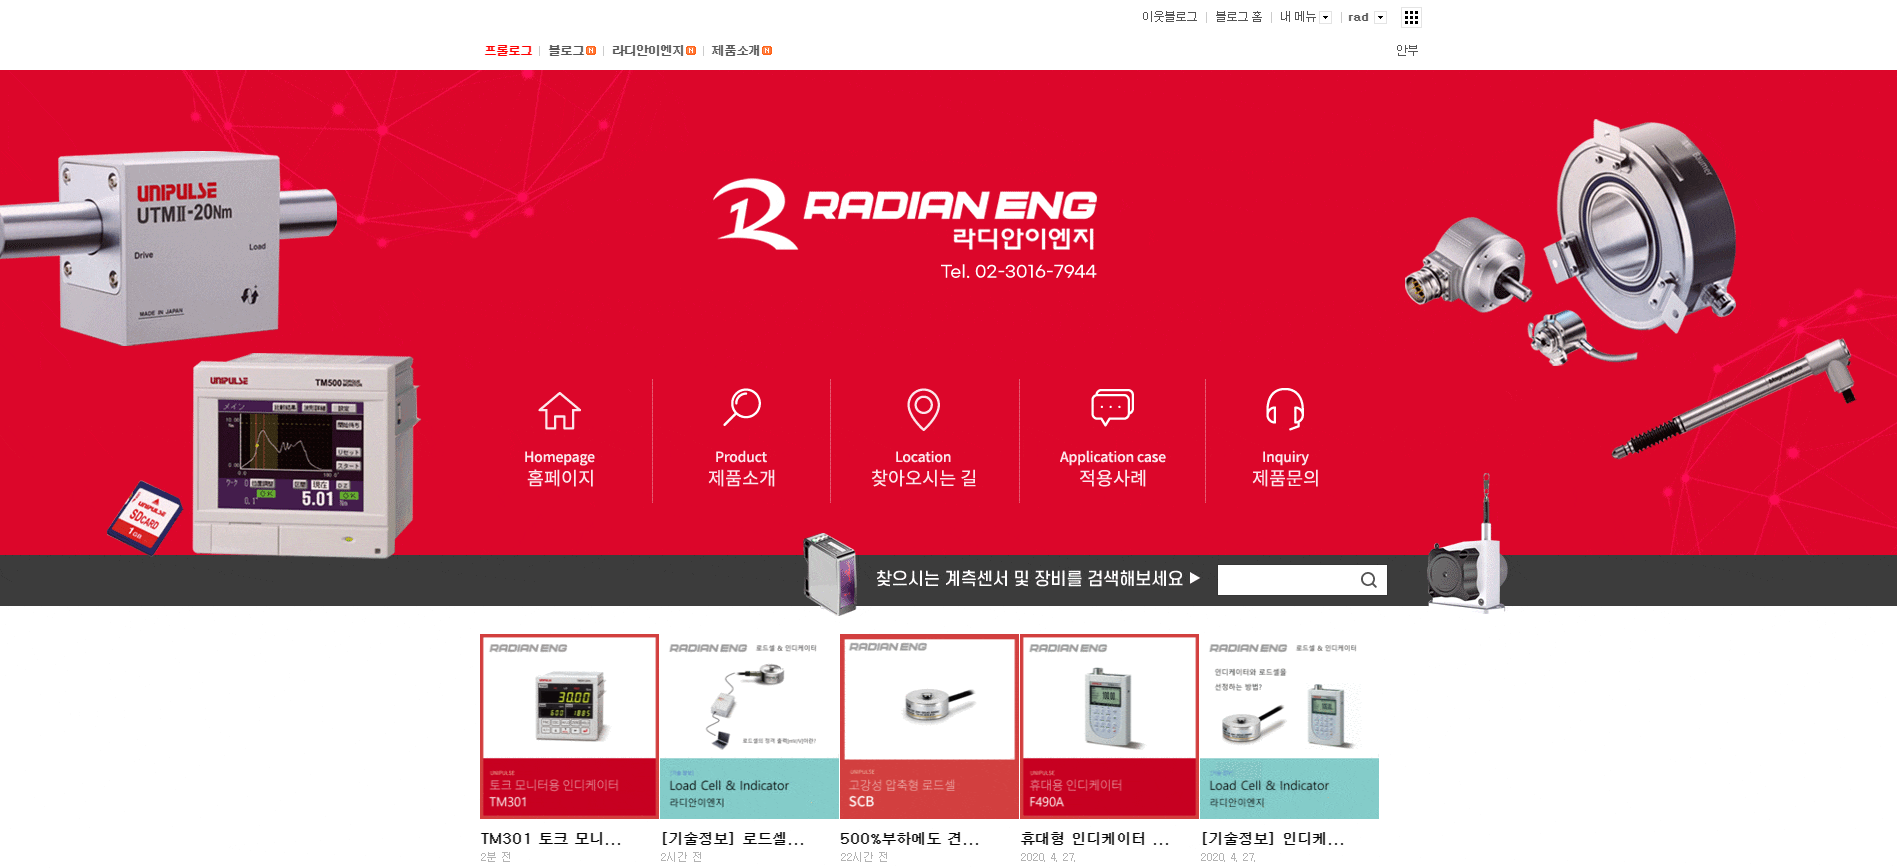The width and height of the screenshot is (1897, 868).
Task: Open the apps grid icon at top right
Action: (x=1411, y=17)
